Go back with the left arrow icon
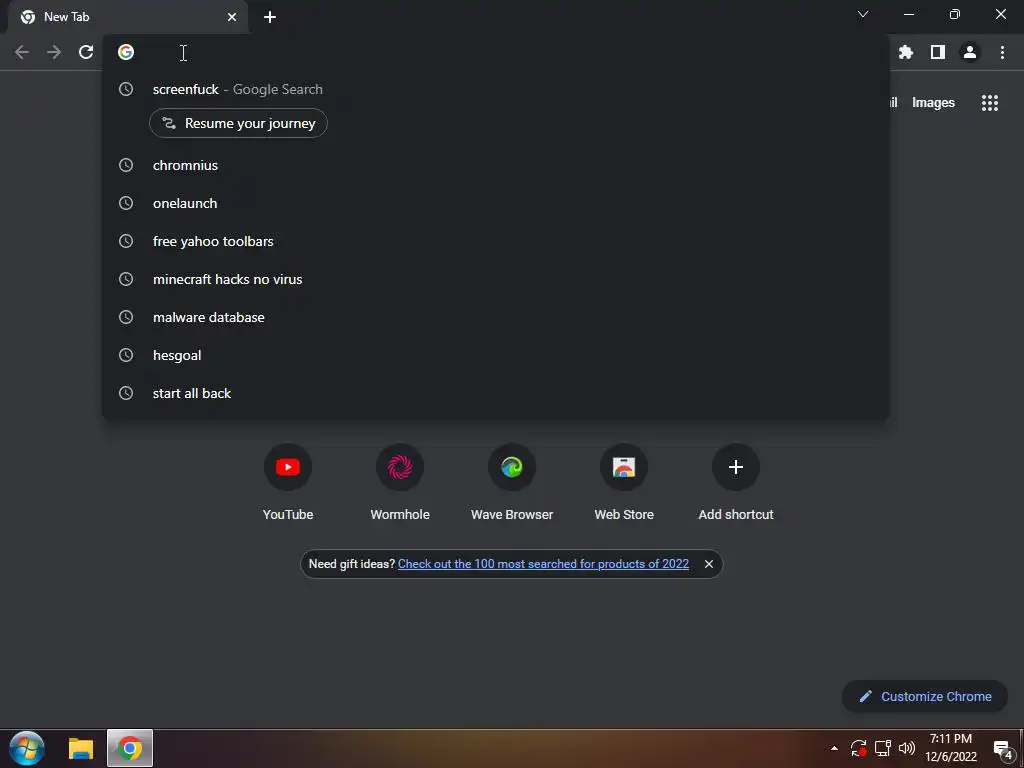 (x=22, y=52)
